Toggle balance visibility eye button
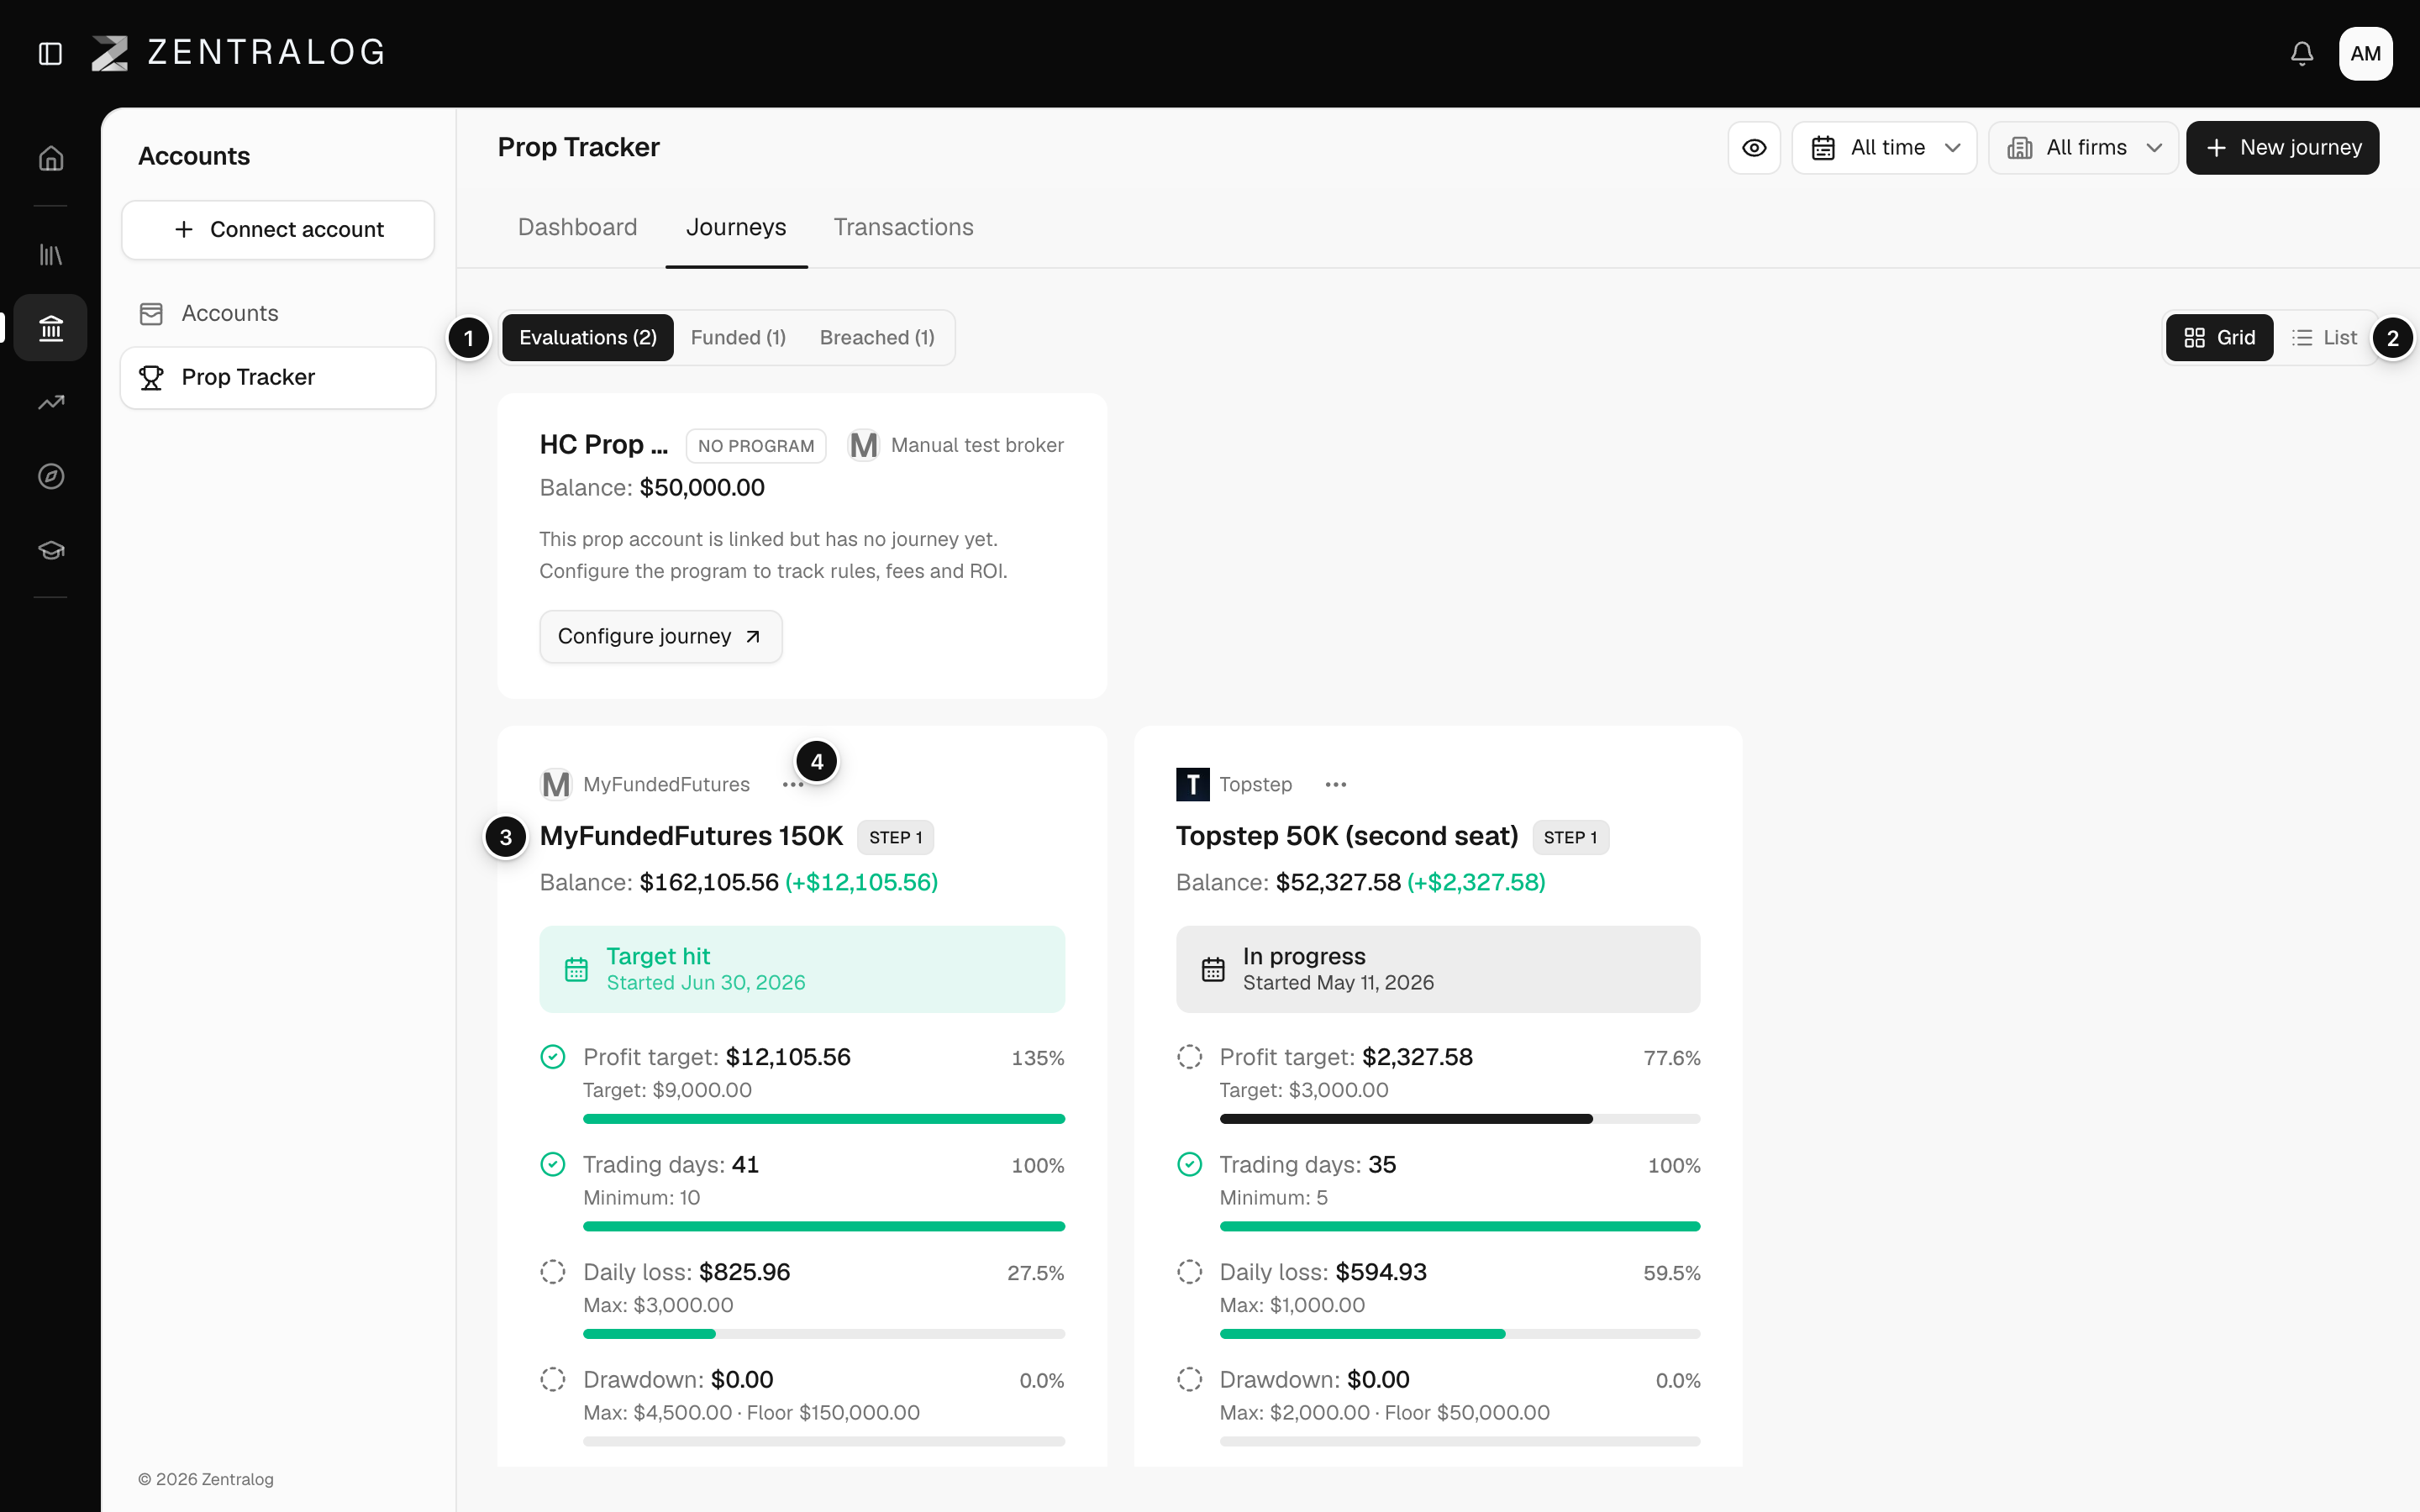 coord(1754,148)
